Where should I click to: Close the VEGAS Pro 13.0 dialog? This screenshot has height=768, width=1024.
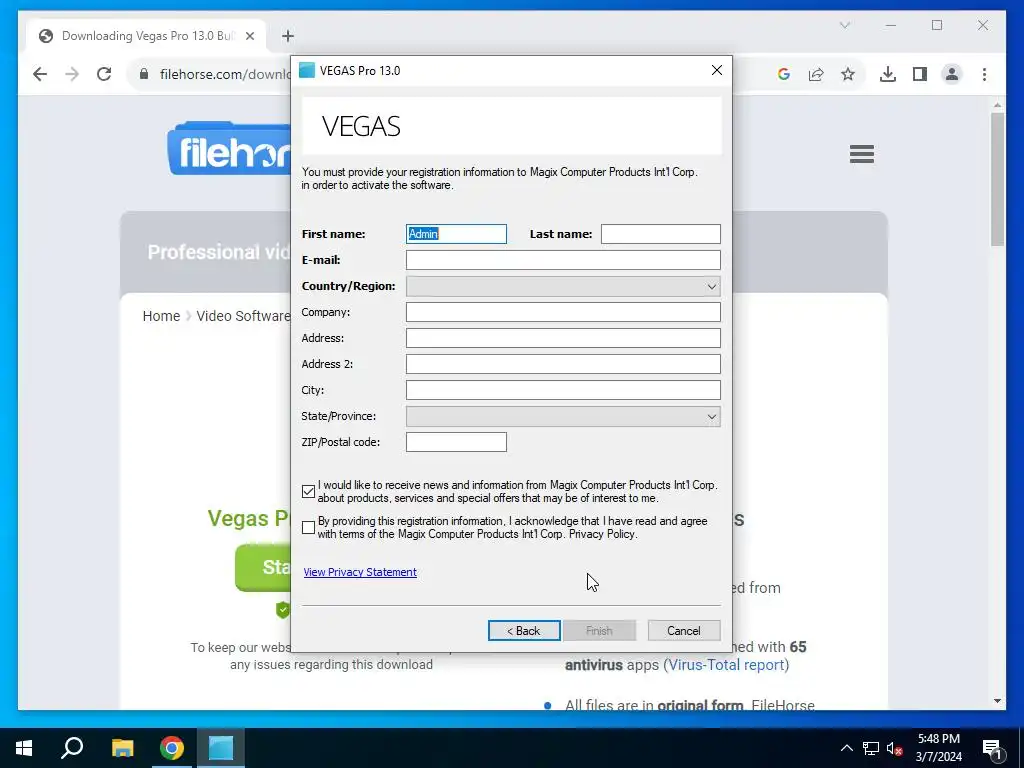[x=716, y=71]
